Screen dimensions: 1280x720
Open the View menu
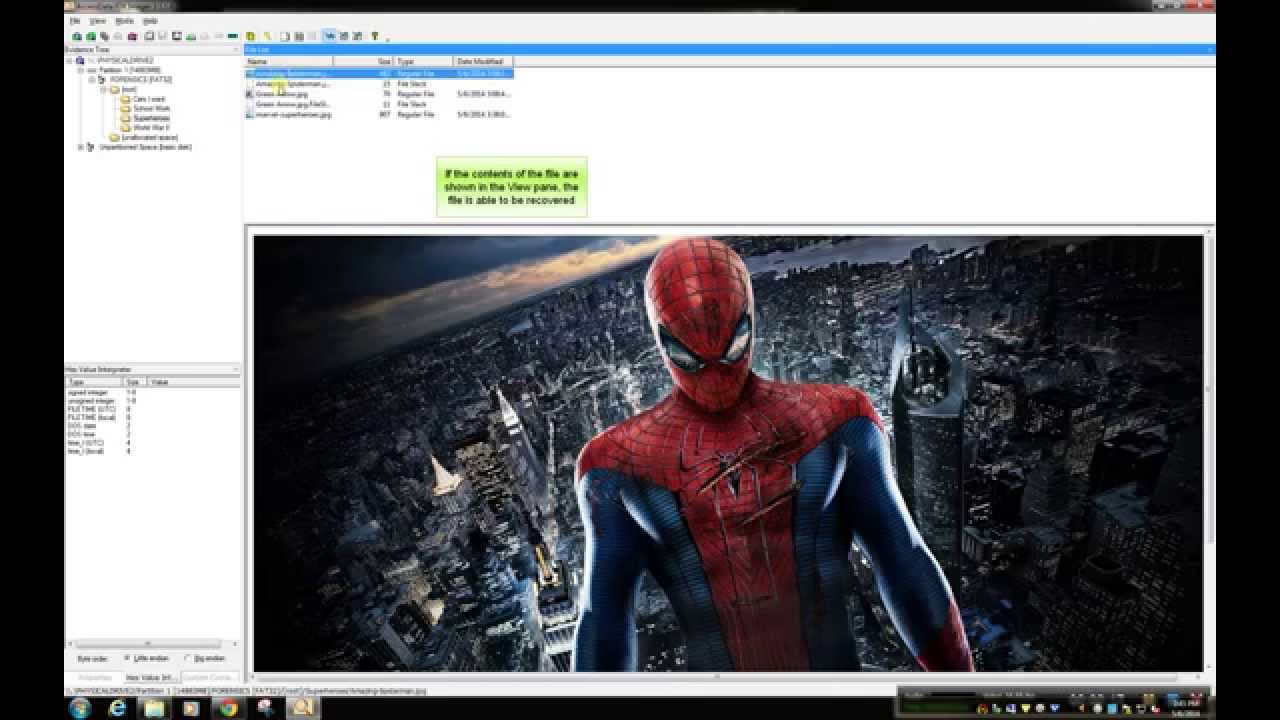[98, 20]
